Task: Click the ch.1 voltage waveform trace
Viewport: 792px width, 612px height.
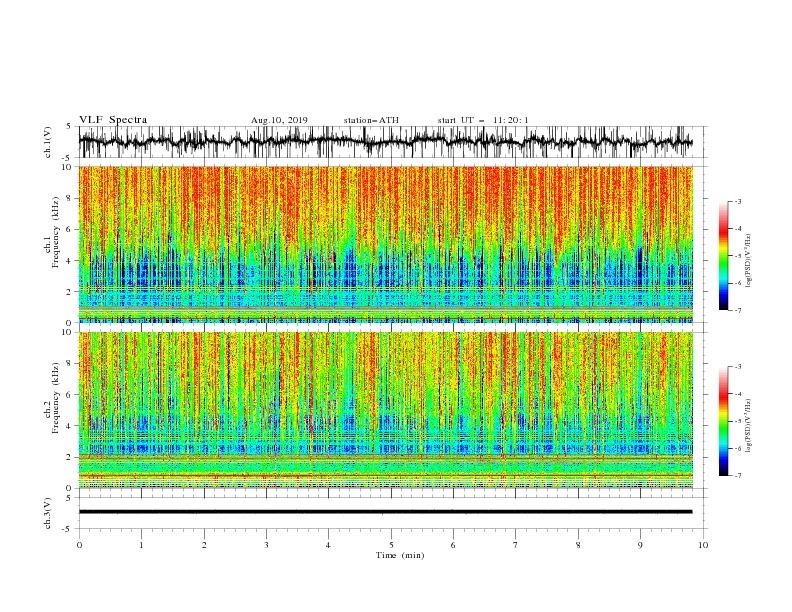Action: pos(385,142)
